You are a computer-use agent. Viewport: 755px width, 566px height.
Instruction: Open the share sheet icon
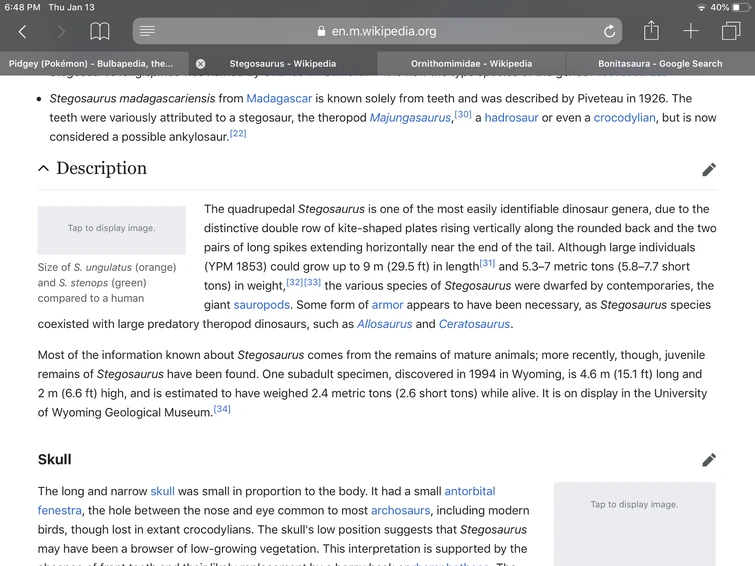point(651,30)
